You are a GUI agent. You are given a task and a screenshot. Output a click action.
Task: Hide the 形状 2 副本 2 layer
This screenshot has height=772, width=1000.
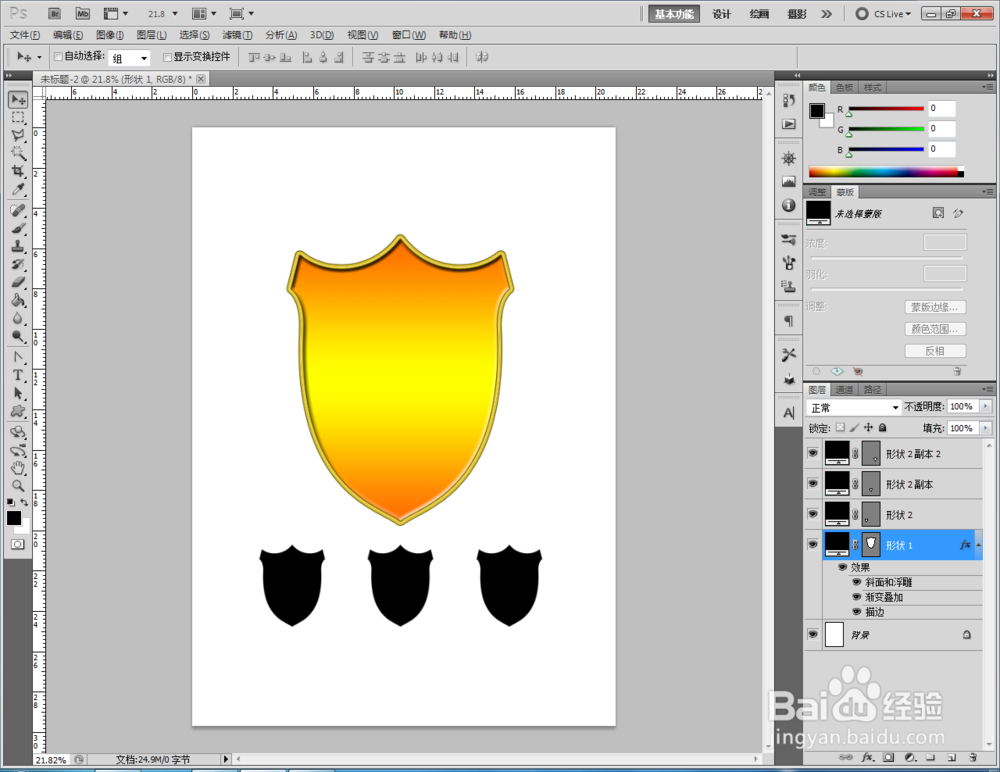812,453
